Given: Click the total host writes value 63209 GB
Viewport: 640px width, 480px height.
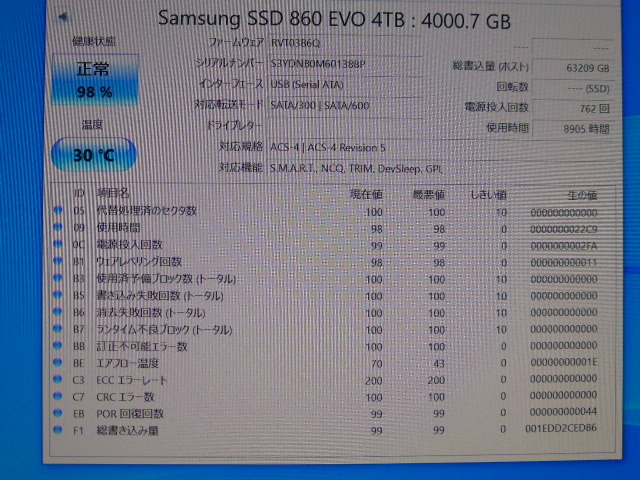Looking at the screenshot, I should tap(572, 68).
